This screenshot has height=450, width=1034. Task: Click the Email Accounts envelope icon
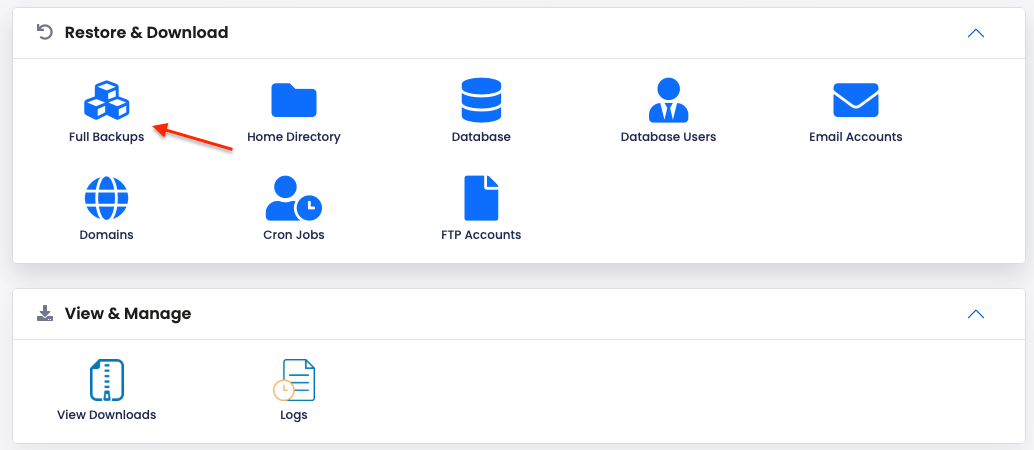(x=855, y=100)
